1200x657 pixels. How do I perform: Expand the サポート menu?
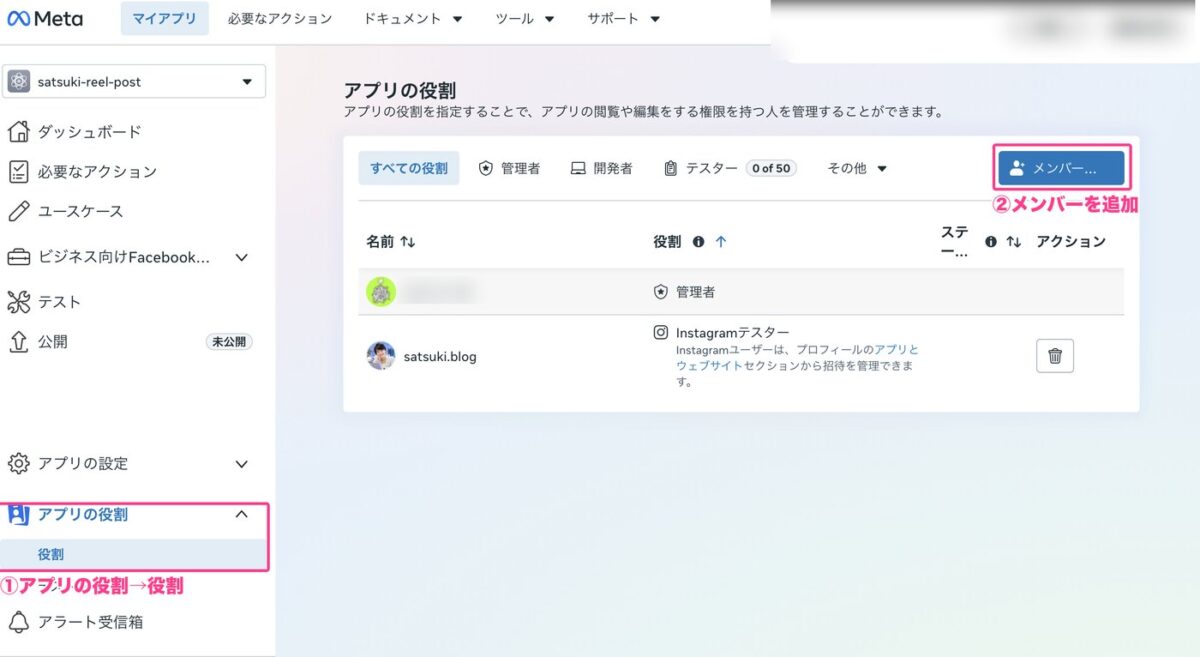click(x=624, y=19)
